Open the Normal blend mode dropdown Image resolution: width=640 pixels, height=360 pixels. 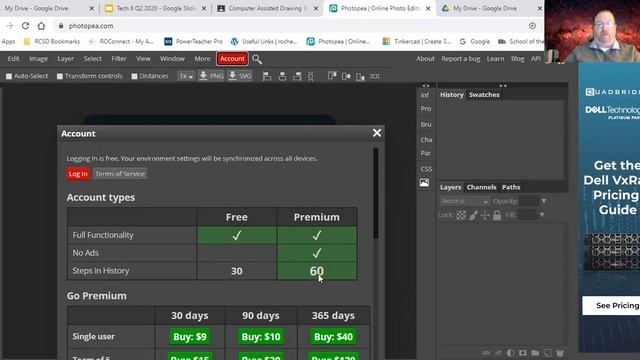[464, 201]
